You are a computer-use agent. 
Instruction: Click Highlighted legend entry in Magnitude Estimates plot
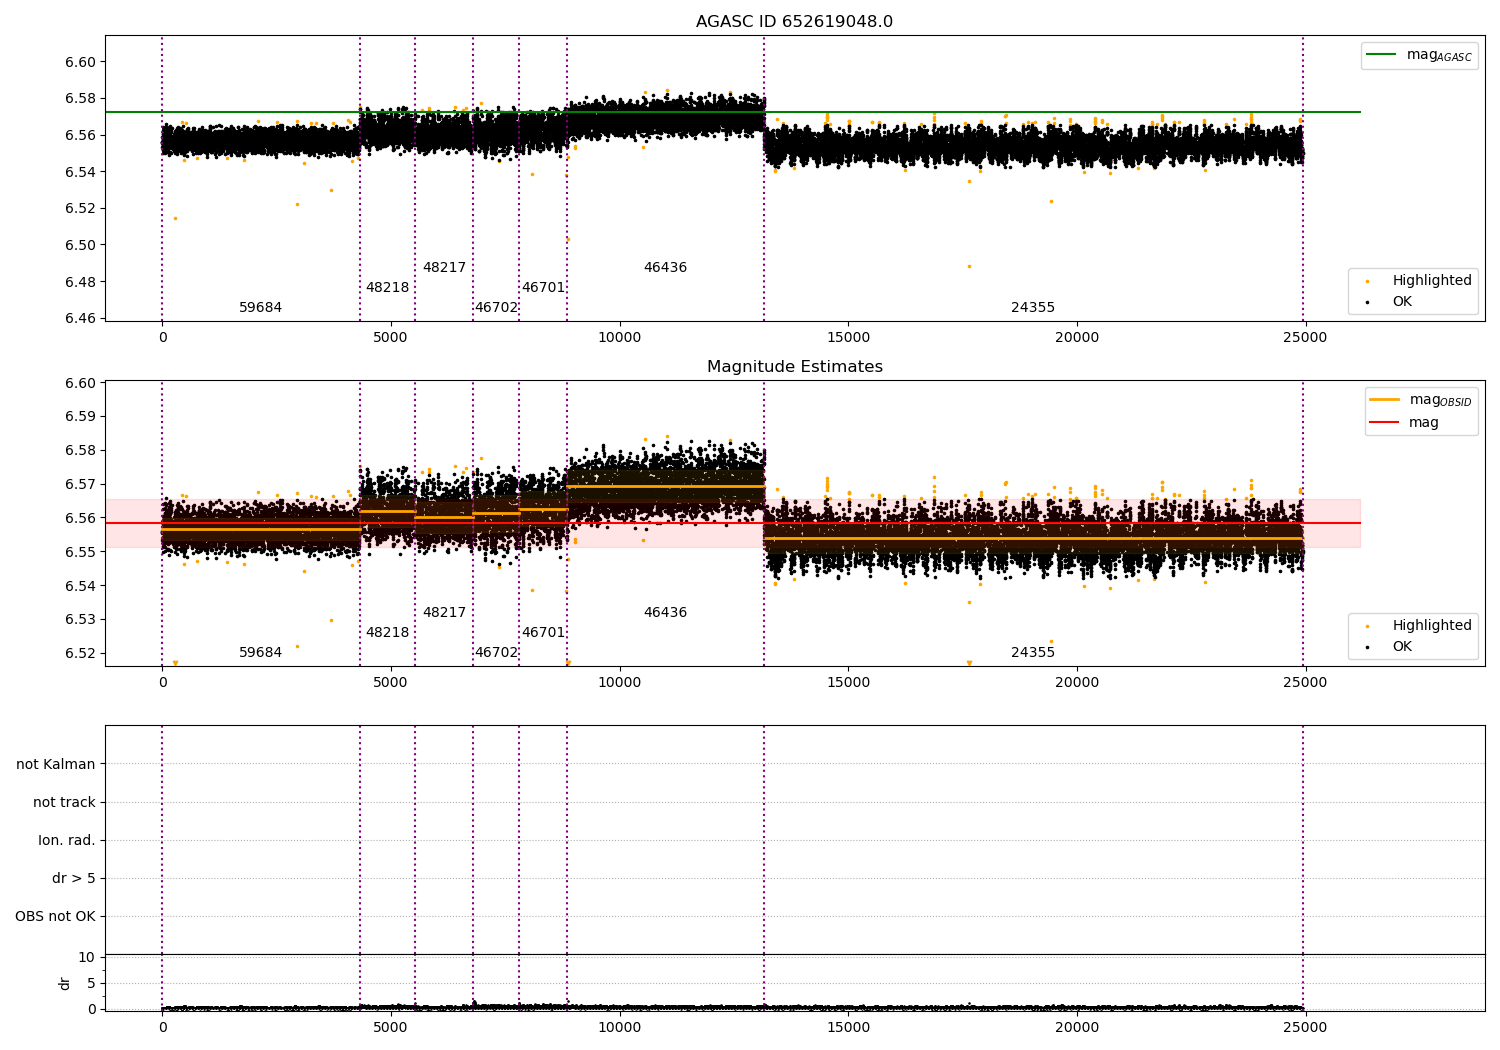coord(1432,626)
